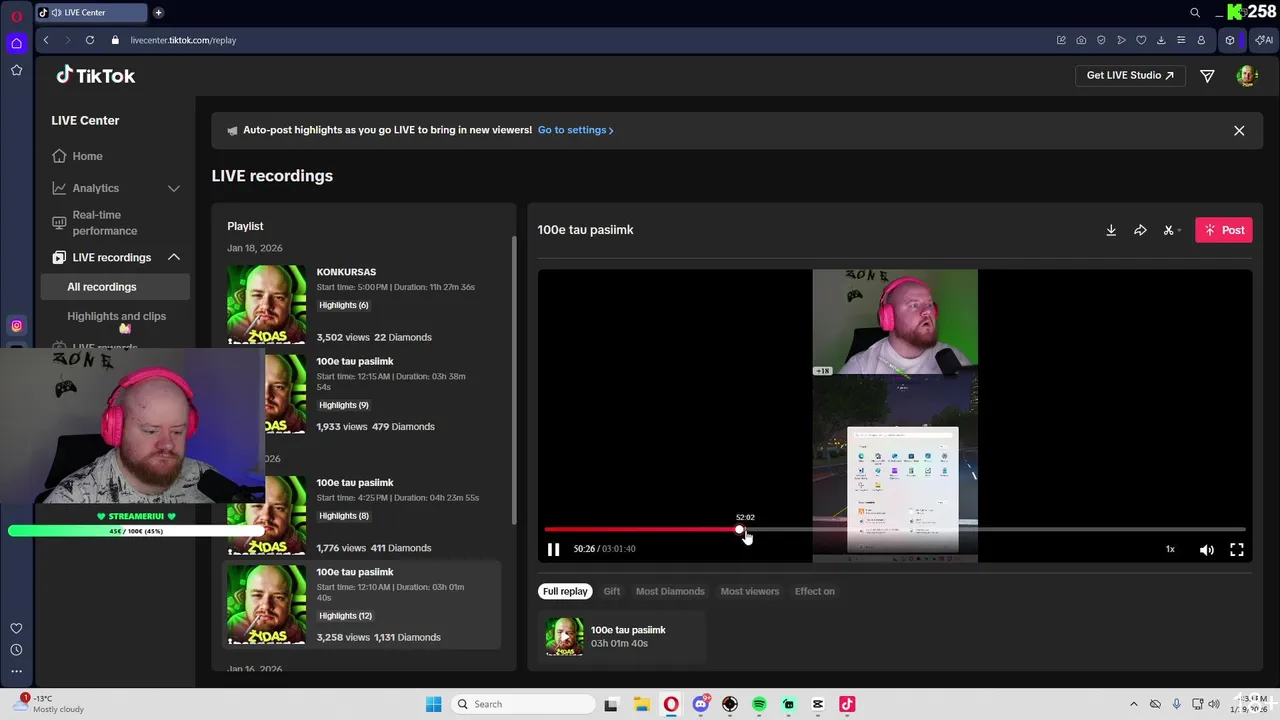The image size is (1280, 720).
Task: Go back using the browser back arrow
Action: (x=46, y=40)
